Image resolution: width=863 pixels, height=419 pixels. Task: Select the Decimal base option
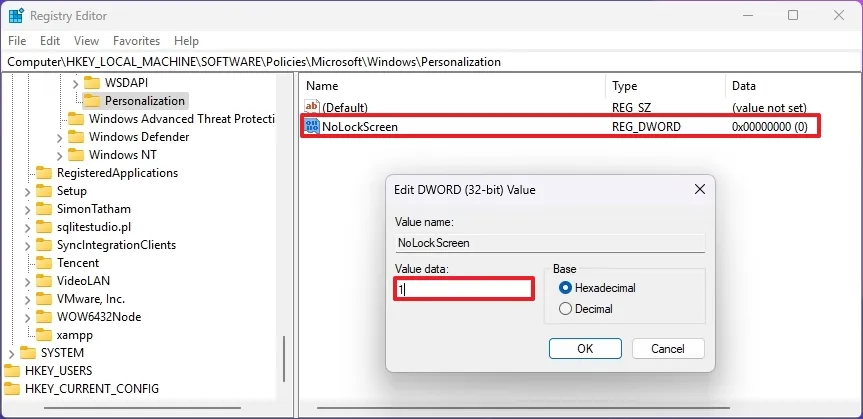point(566,309)
